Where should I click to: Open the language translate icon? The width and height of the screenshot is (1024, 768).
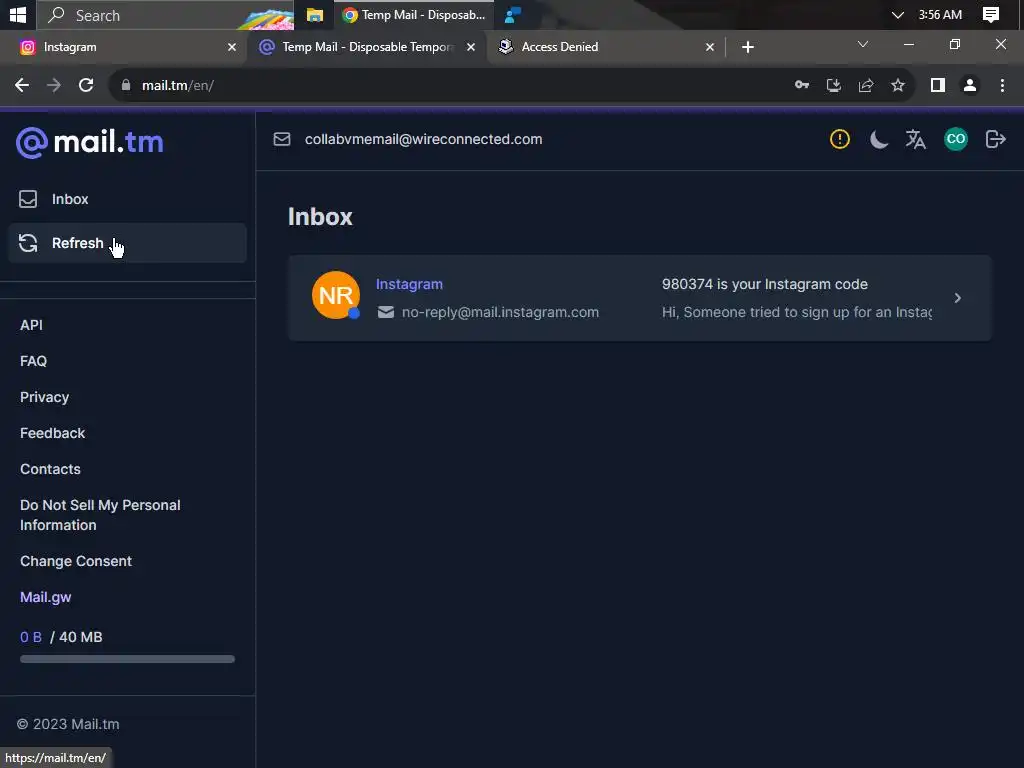916,139
